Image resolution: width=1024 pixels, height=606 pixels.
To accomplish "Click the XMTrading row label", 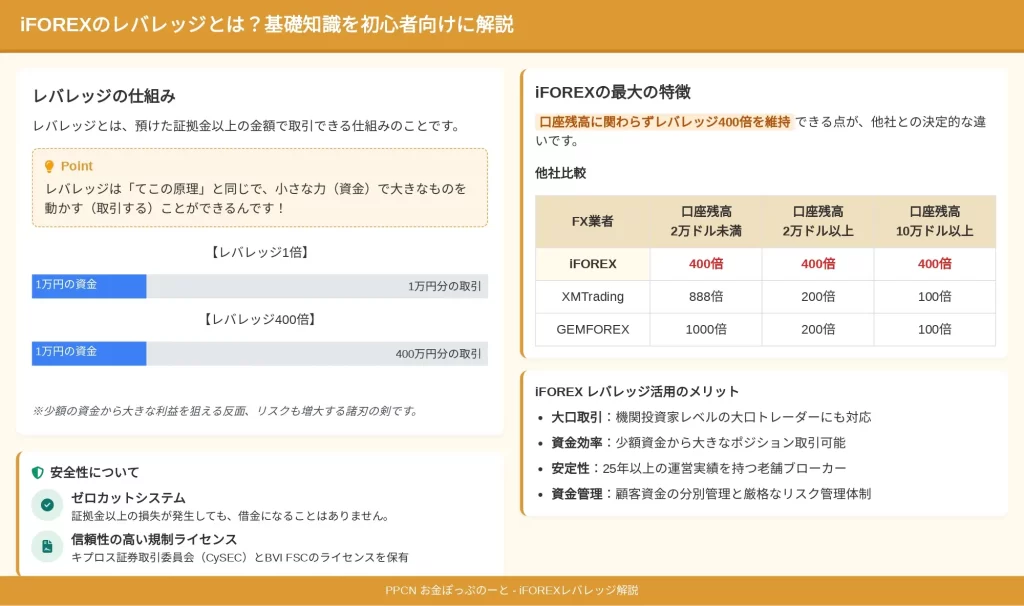I will pyautogui.click(x=592, y=296).
